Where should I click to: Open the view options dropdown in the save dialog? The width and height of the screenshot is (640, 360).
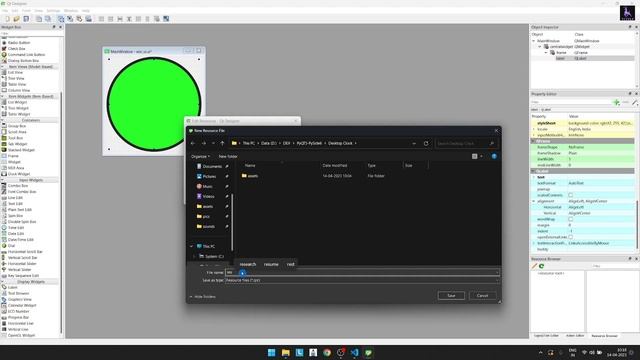[482, 156]
